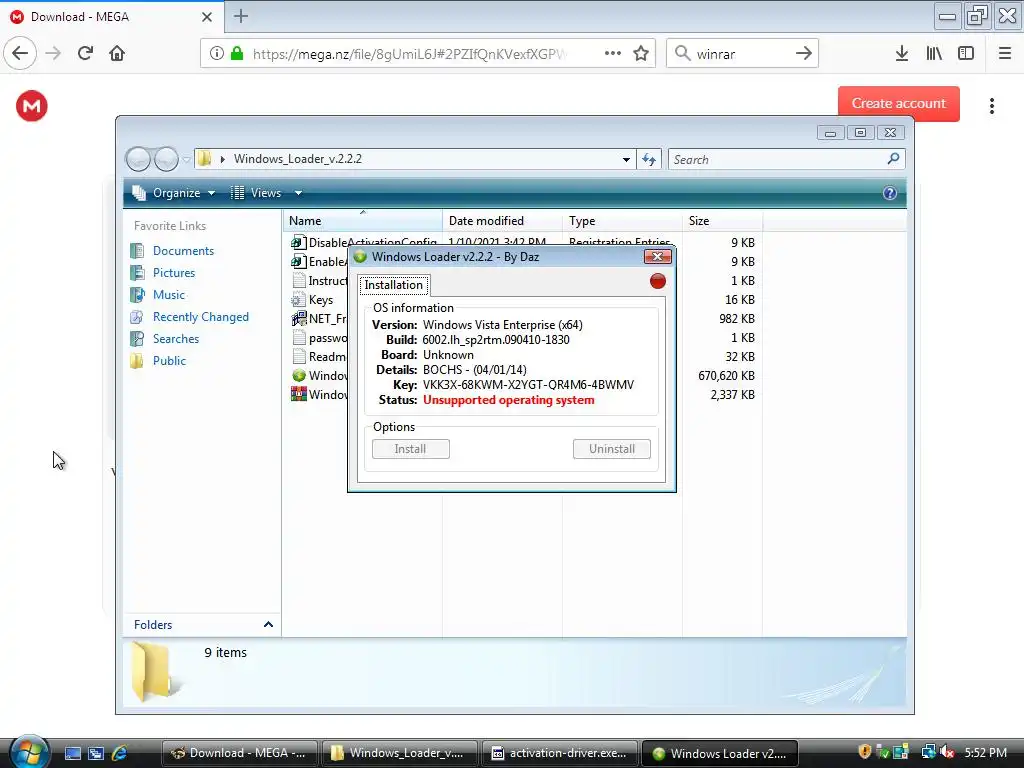Open the browser downloads arrow icon
Image resolution: width=1024 pixels, height=768 pixels.
tap(901, 53)
